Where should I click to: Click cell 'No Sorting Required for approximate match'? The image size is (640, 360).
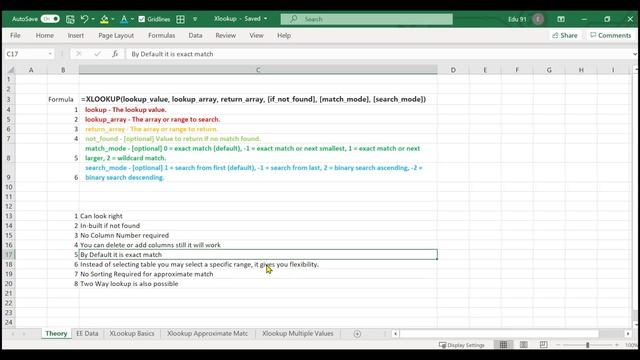tap(258, 274)
